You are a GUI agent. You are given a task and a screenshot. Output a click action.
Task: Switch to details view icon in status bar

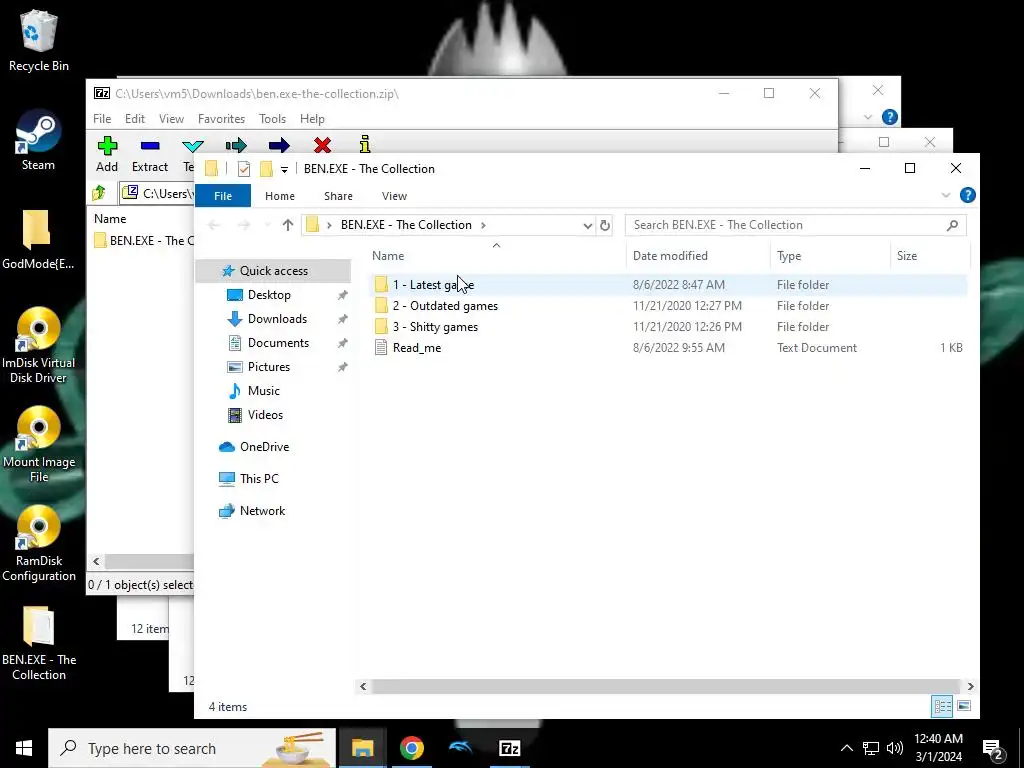tap(942, 706)
